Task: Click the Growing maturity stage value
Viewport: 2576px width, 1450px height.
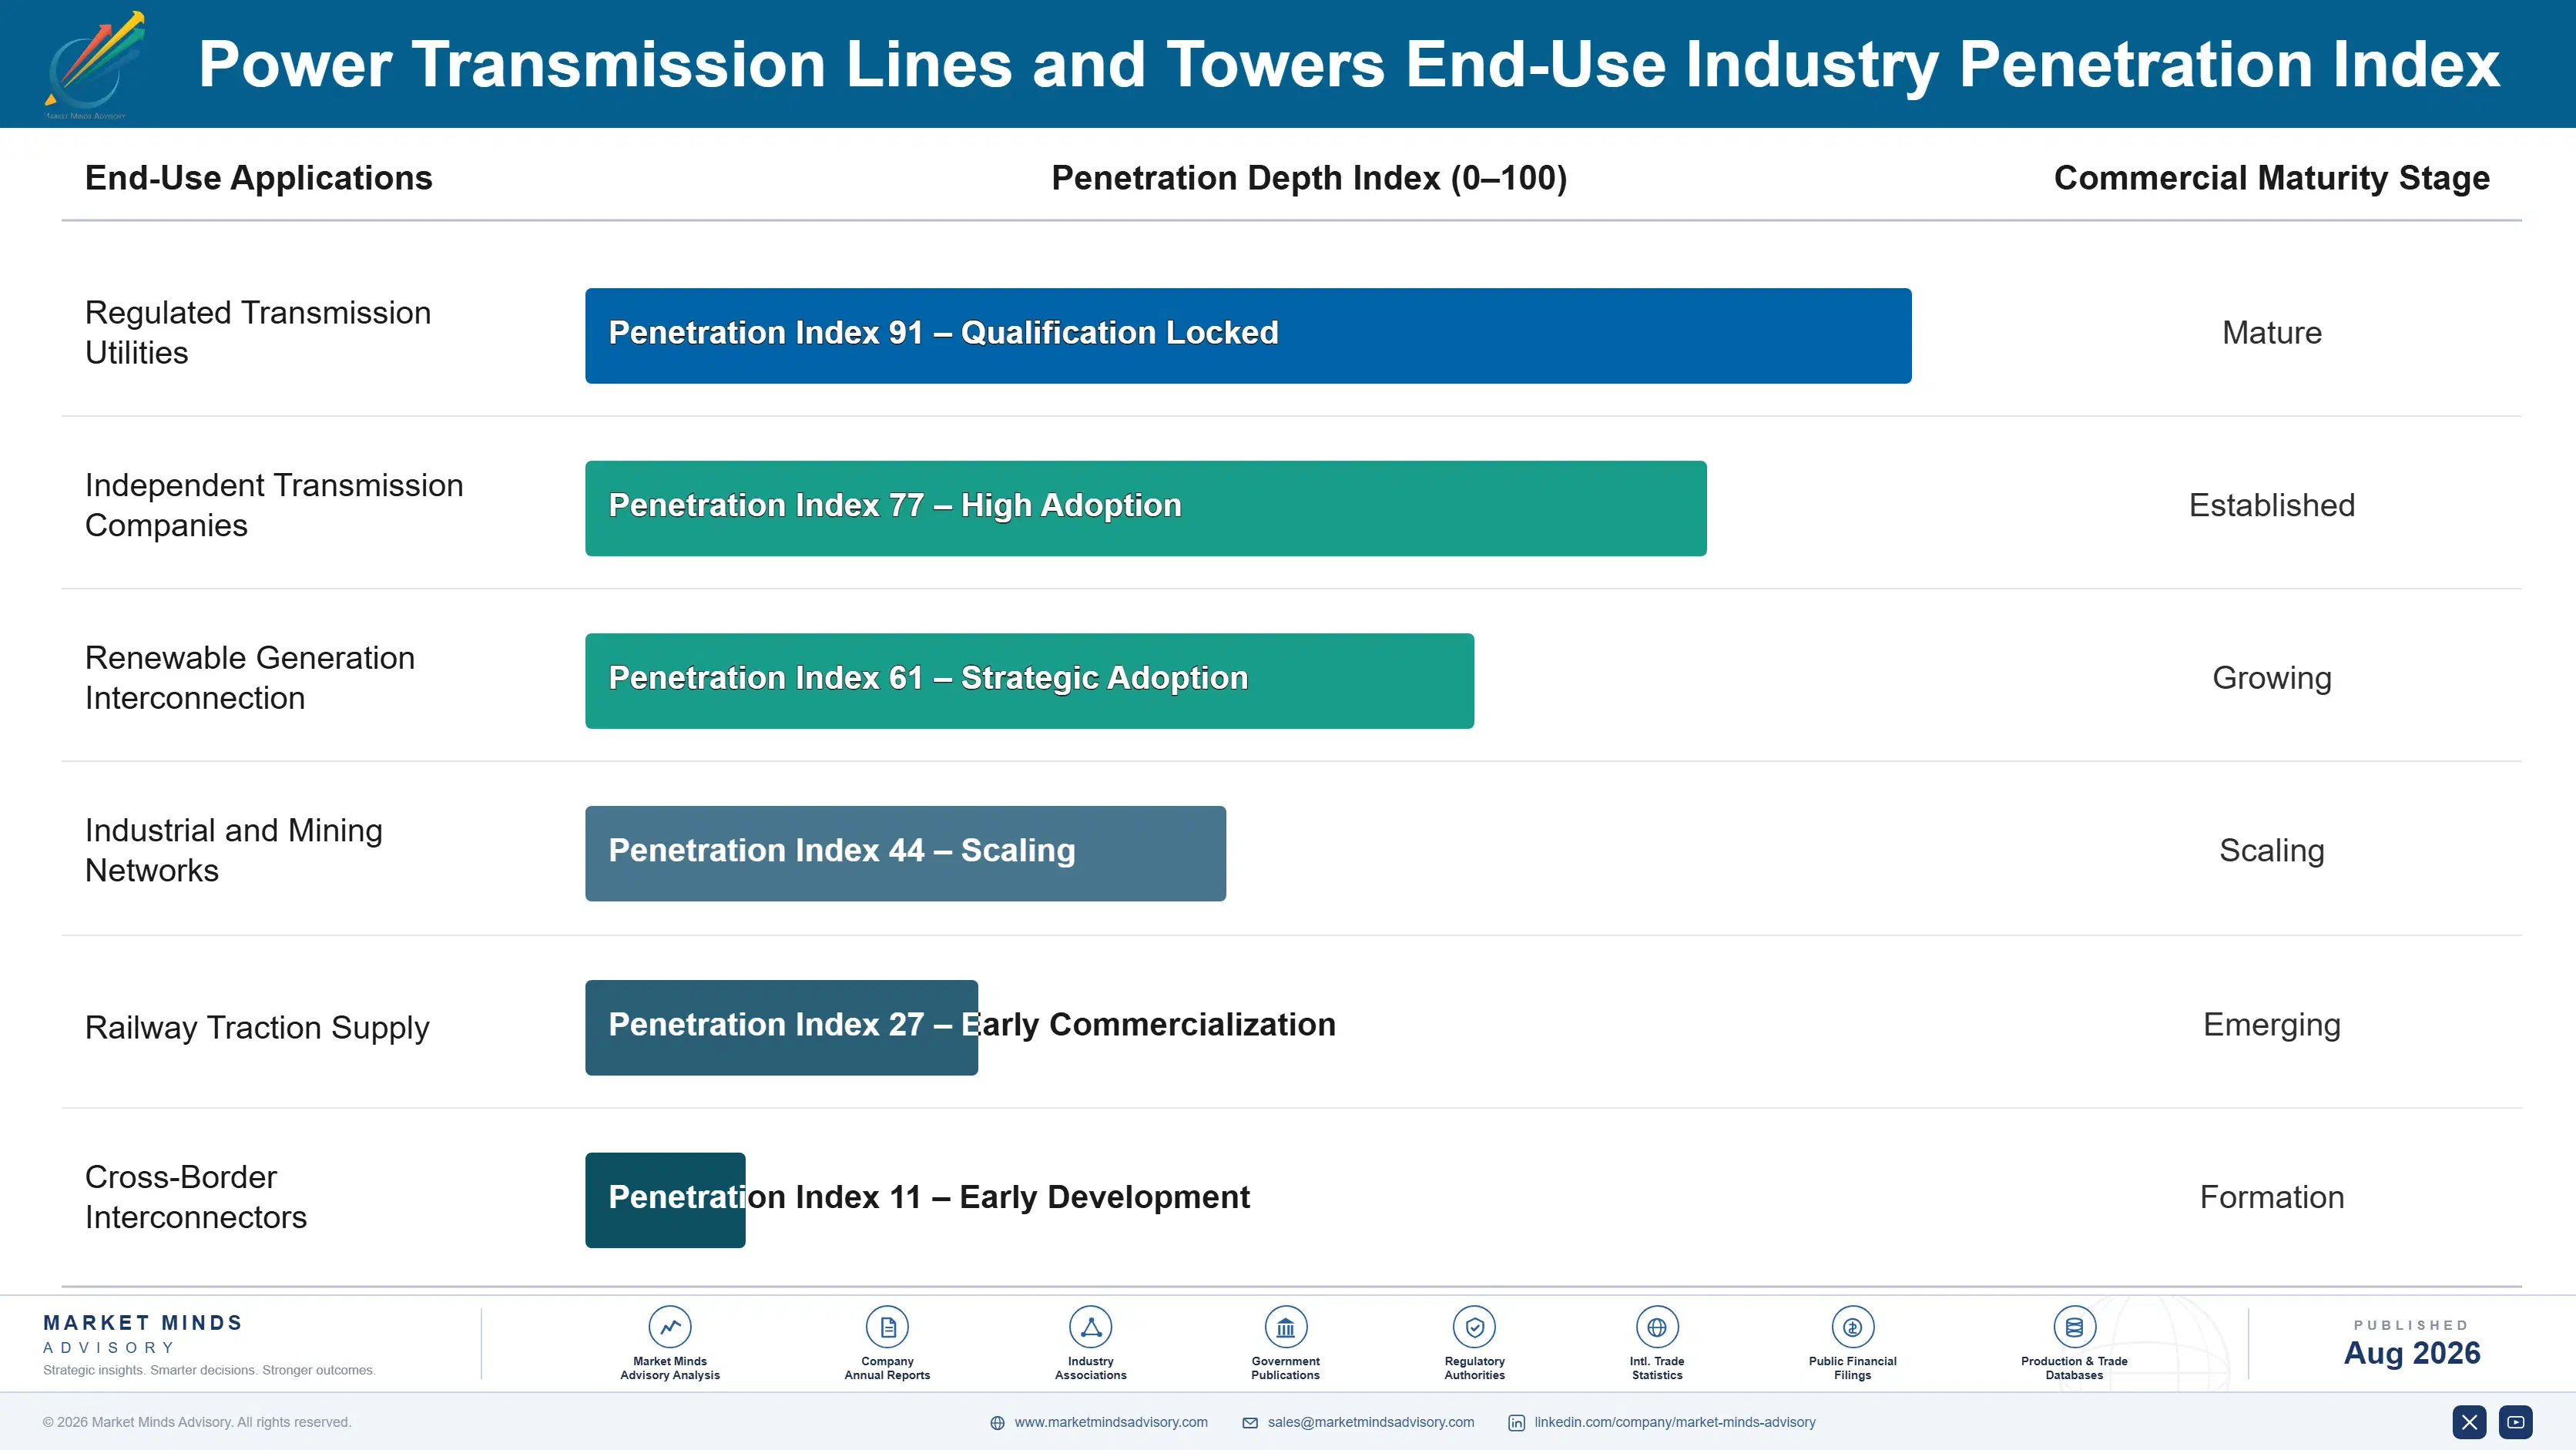Action: [x=2271, y=678]
